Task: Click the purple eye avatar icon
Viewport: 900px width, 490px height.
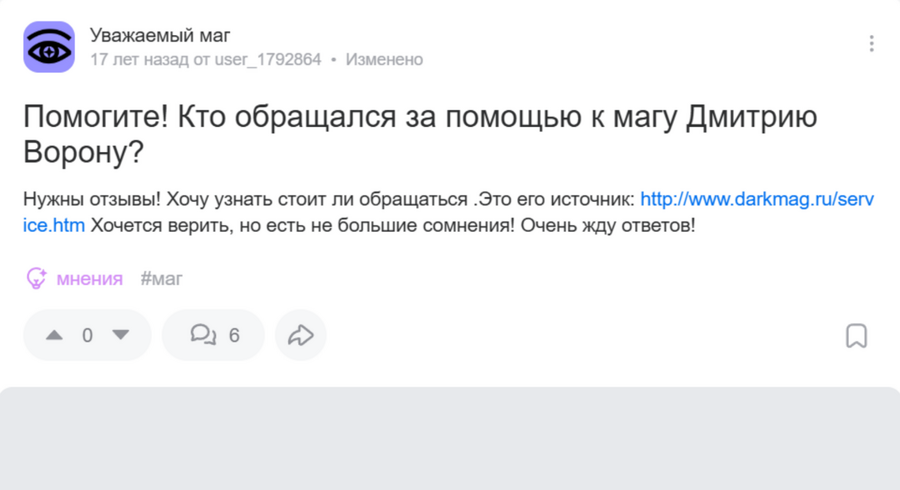Action: [49, 47]
